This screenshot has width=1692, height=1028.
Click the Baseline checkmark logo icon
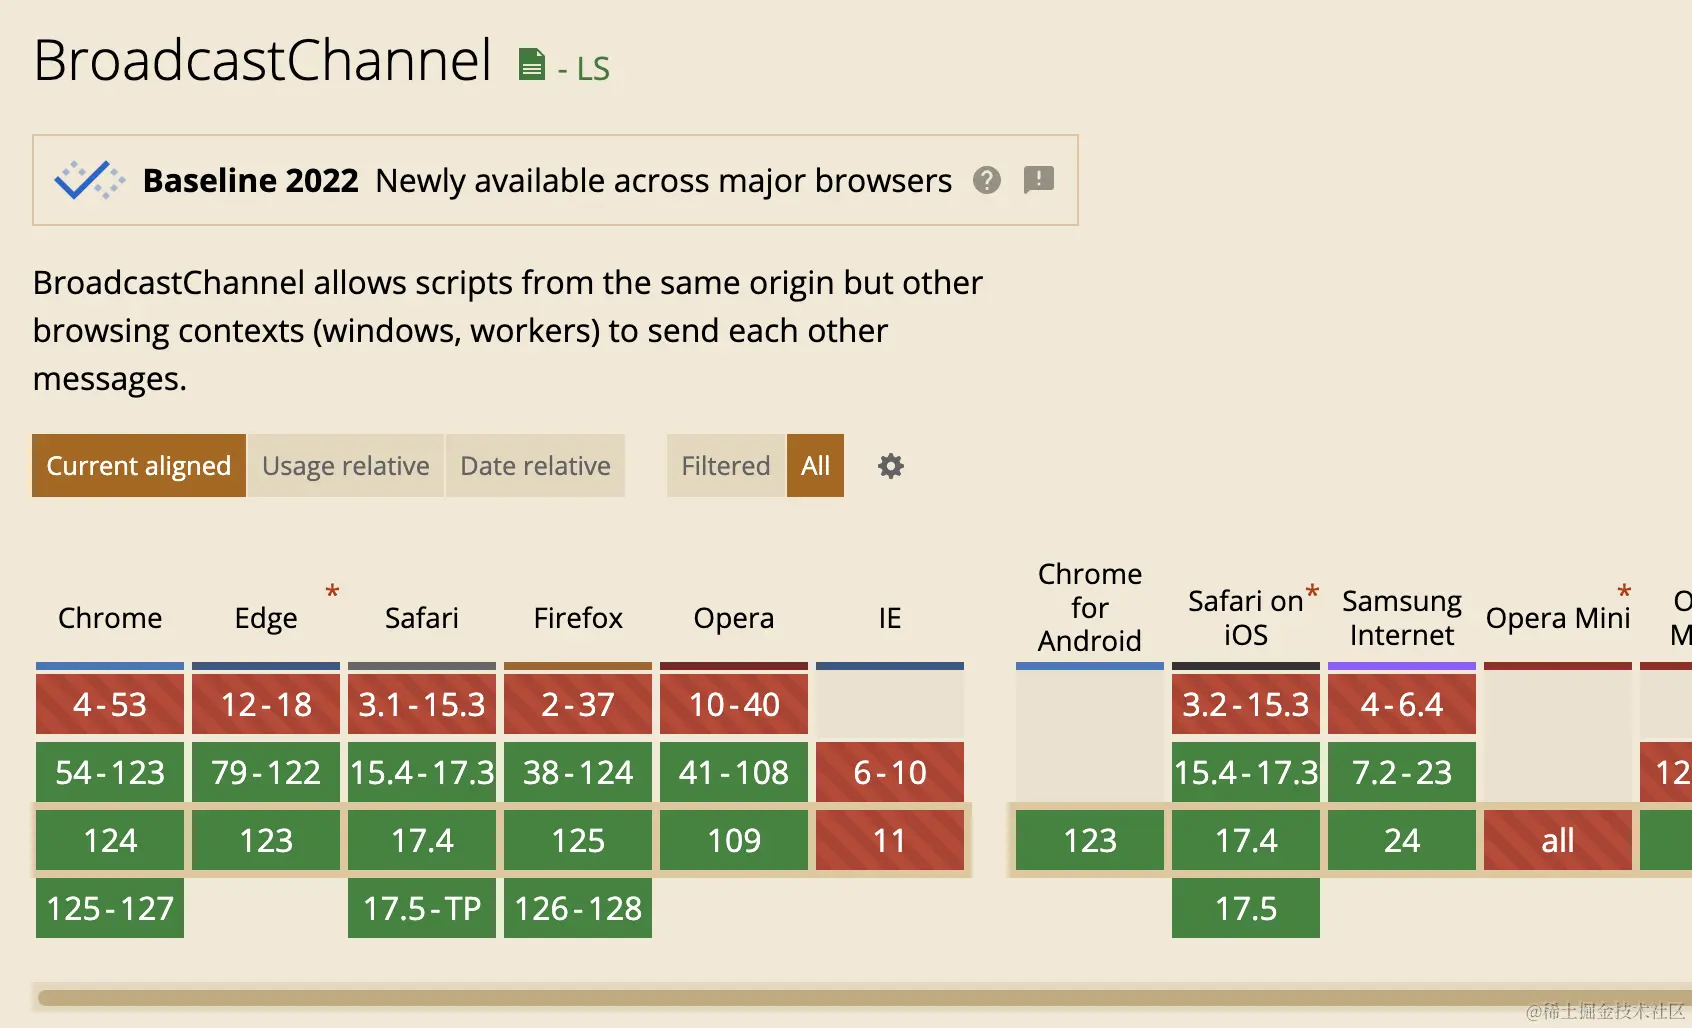[x=90, y=180]
